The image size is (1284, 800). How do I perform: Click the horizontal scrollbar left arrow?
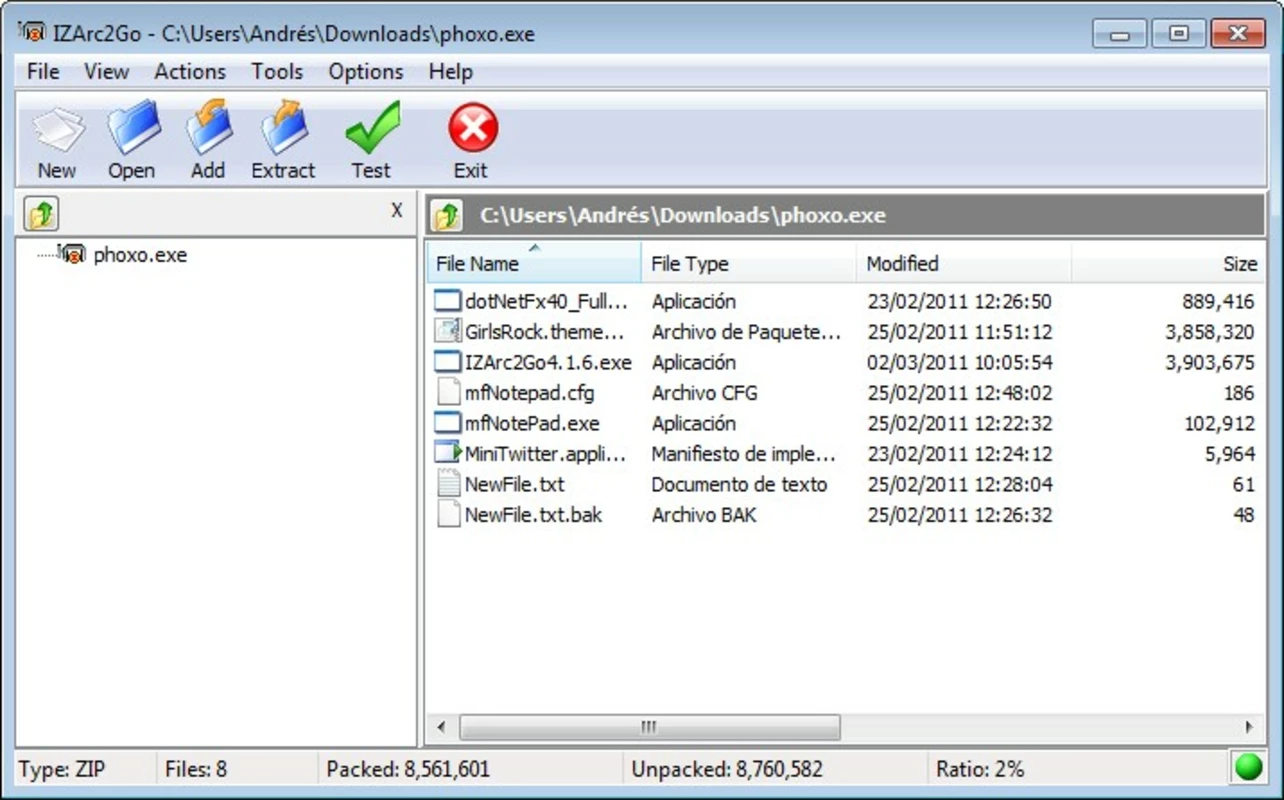tap(441, 727)
